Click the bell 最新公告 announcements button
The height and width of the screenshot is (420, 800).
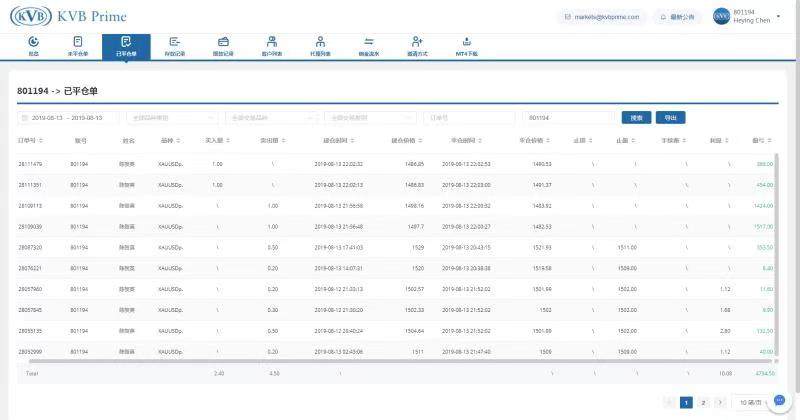[x=677, y=17]
